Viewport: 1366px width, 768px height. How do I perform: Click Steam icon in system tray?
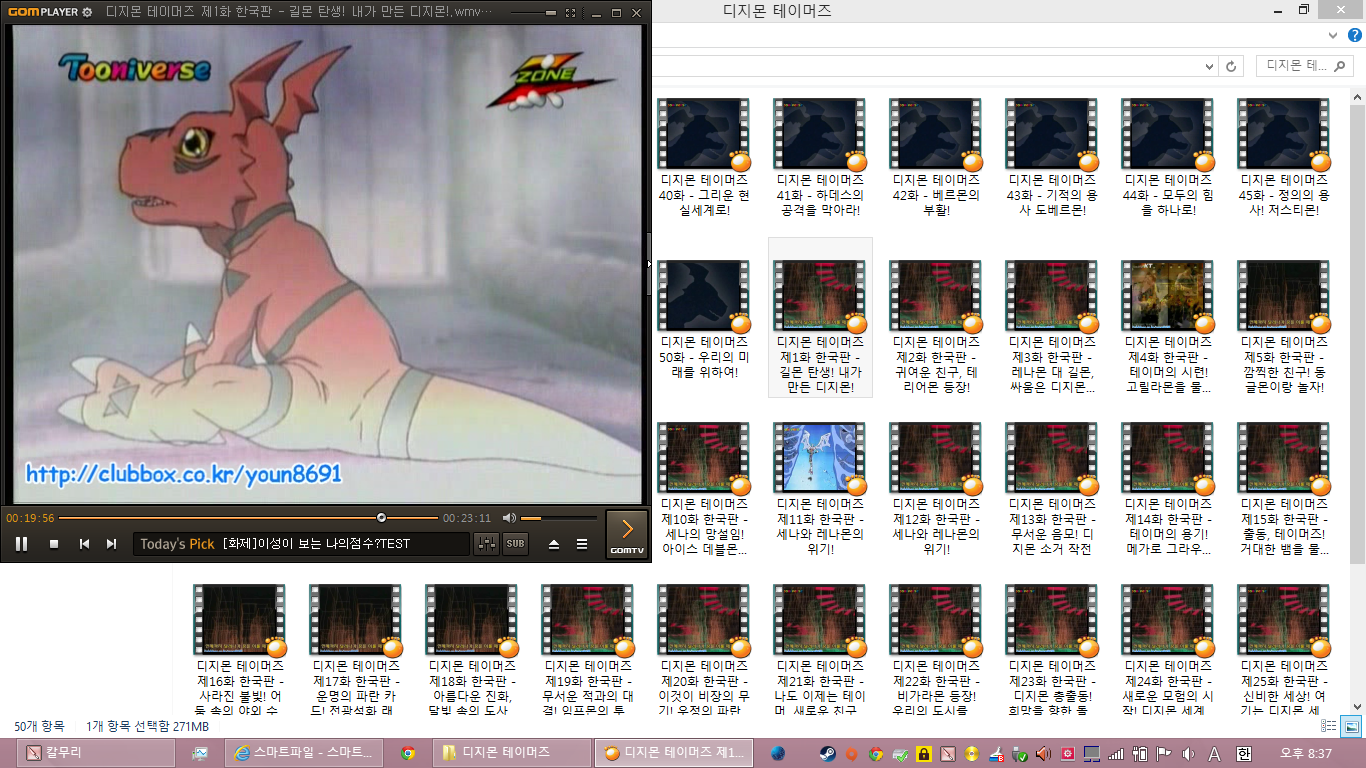[828, 753]
